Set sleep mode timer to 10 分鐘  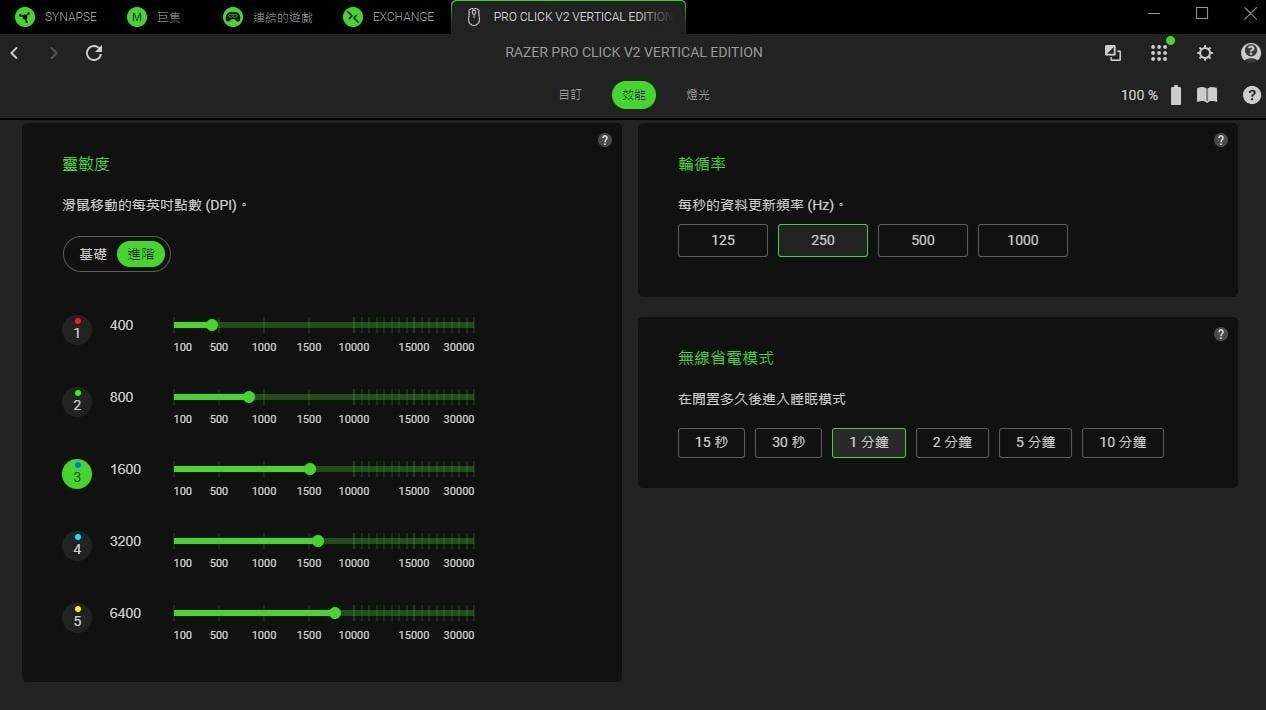click(x=1123, y=443)
